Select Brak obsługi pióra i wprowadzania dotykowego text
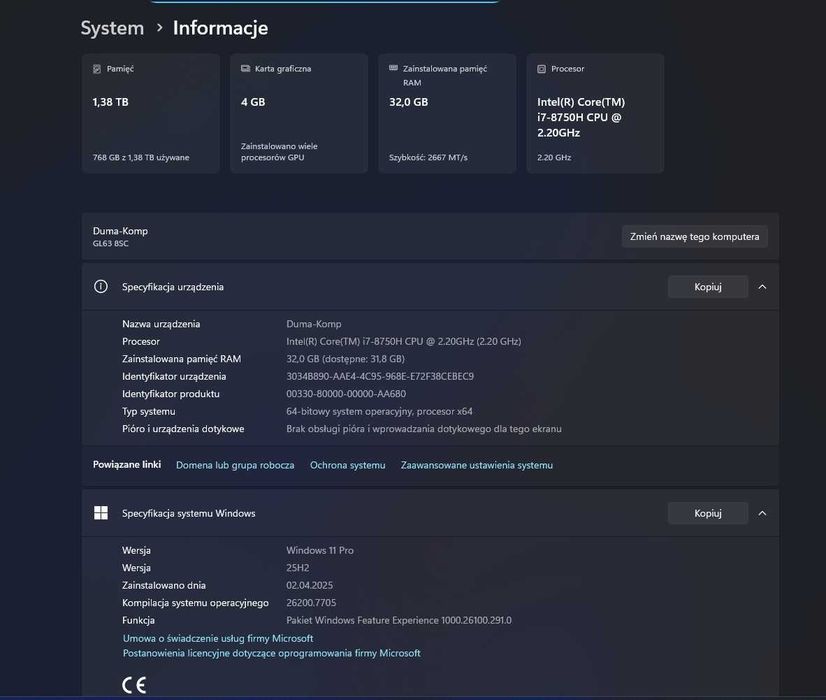 pos(424,429)
